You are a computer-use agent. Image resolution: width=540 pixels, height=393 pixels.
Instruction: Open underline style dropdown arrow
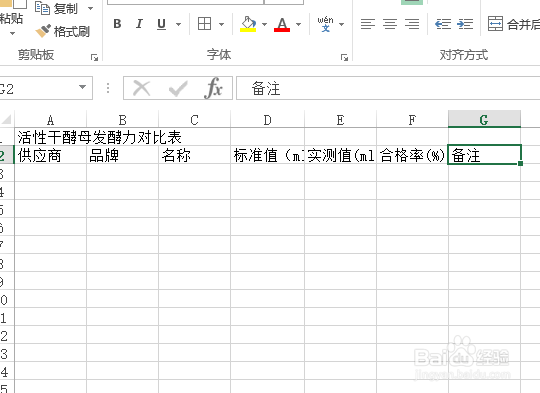point(178,24)
